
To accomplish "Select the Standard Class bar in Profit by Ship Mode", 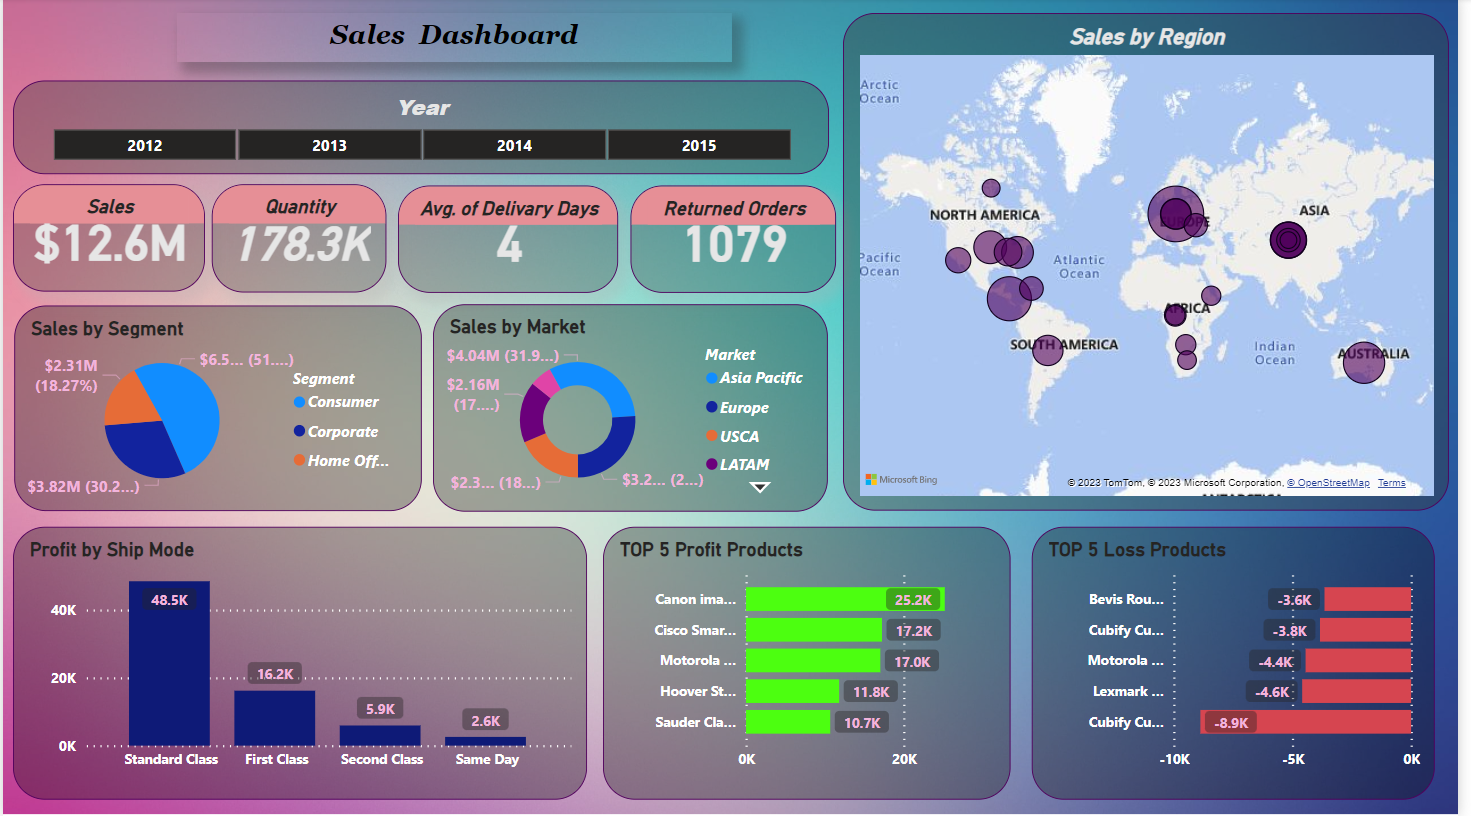I will [171, 660].
